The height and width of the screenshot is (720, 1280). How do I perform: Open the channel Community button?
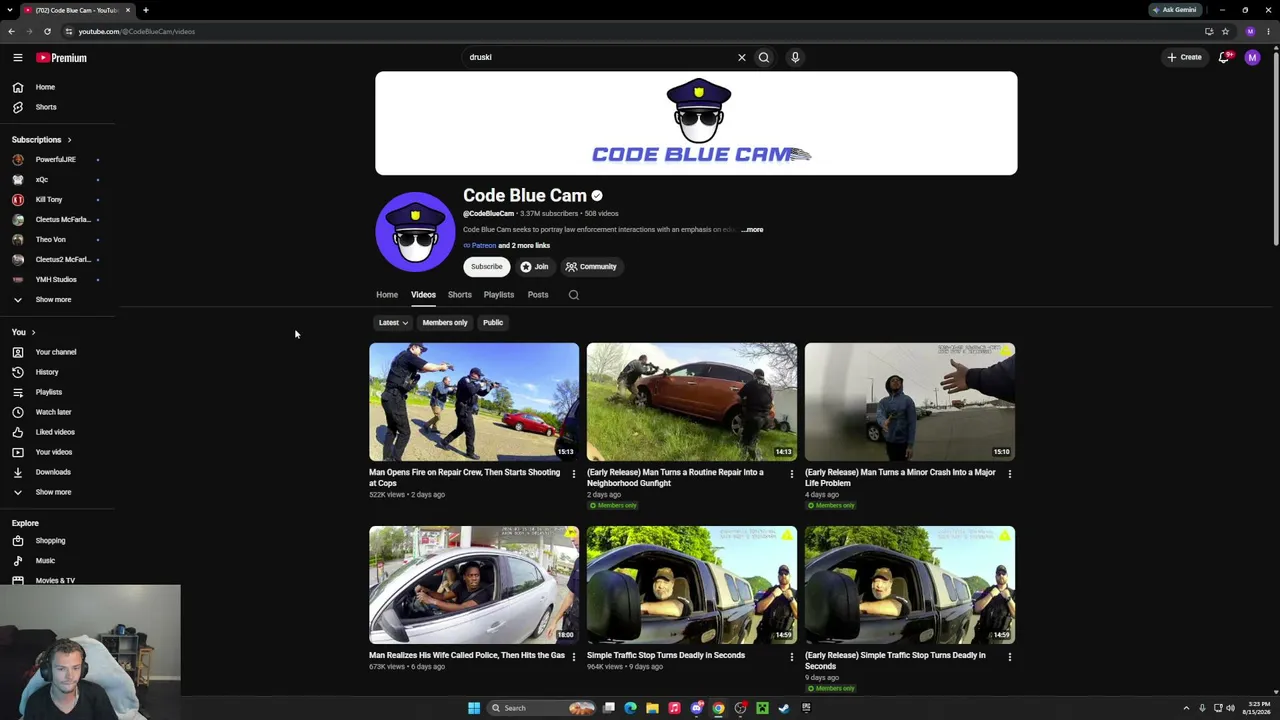point(591,267)
